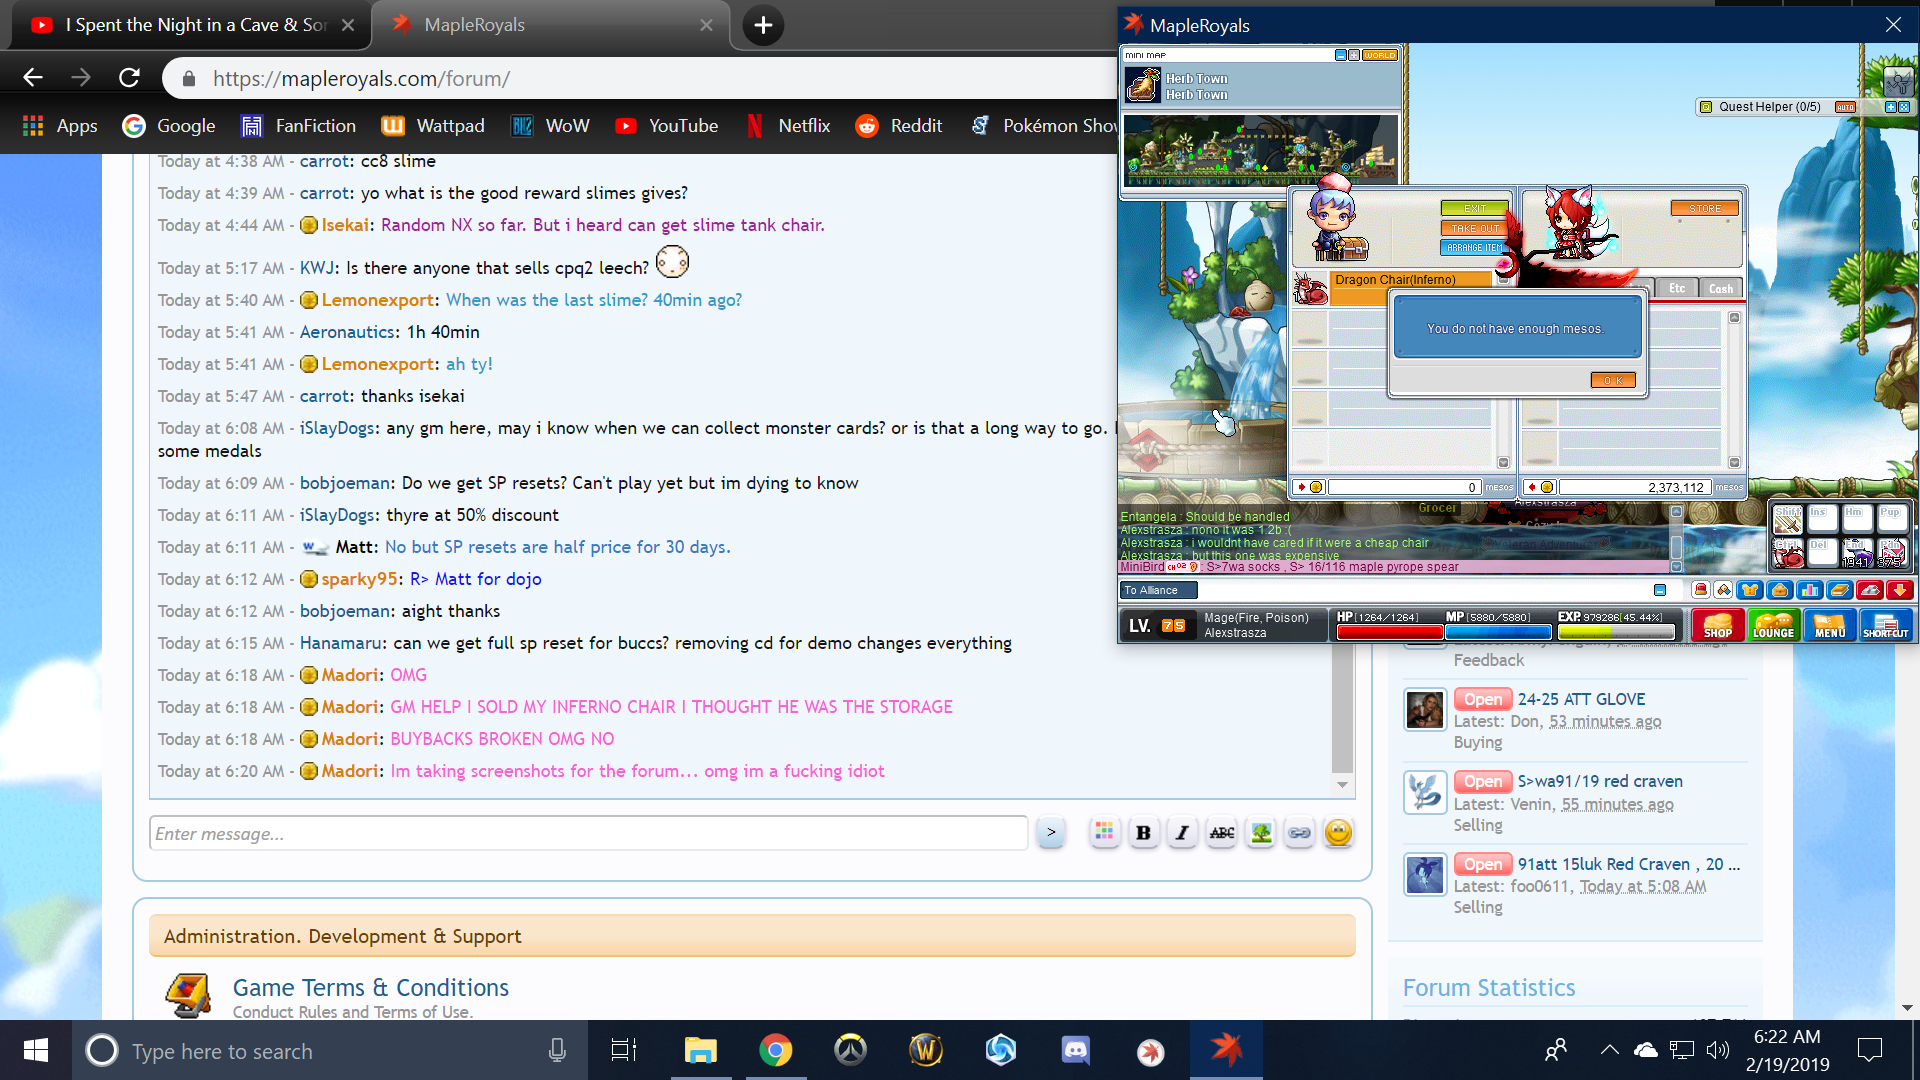Show hidden system tray icons chevron
This screenshot has height=1080, width=1920.
pyautogui.click(x=1609, y=1050)
